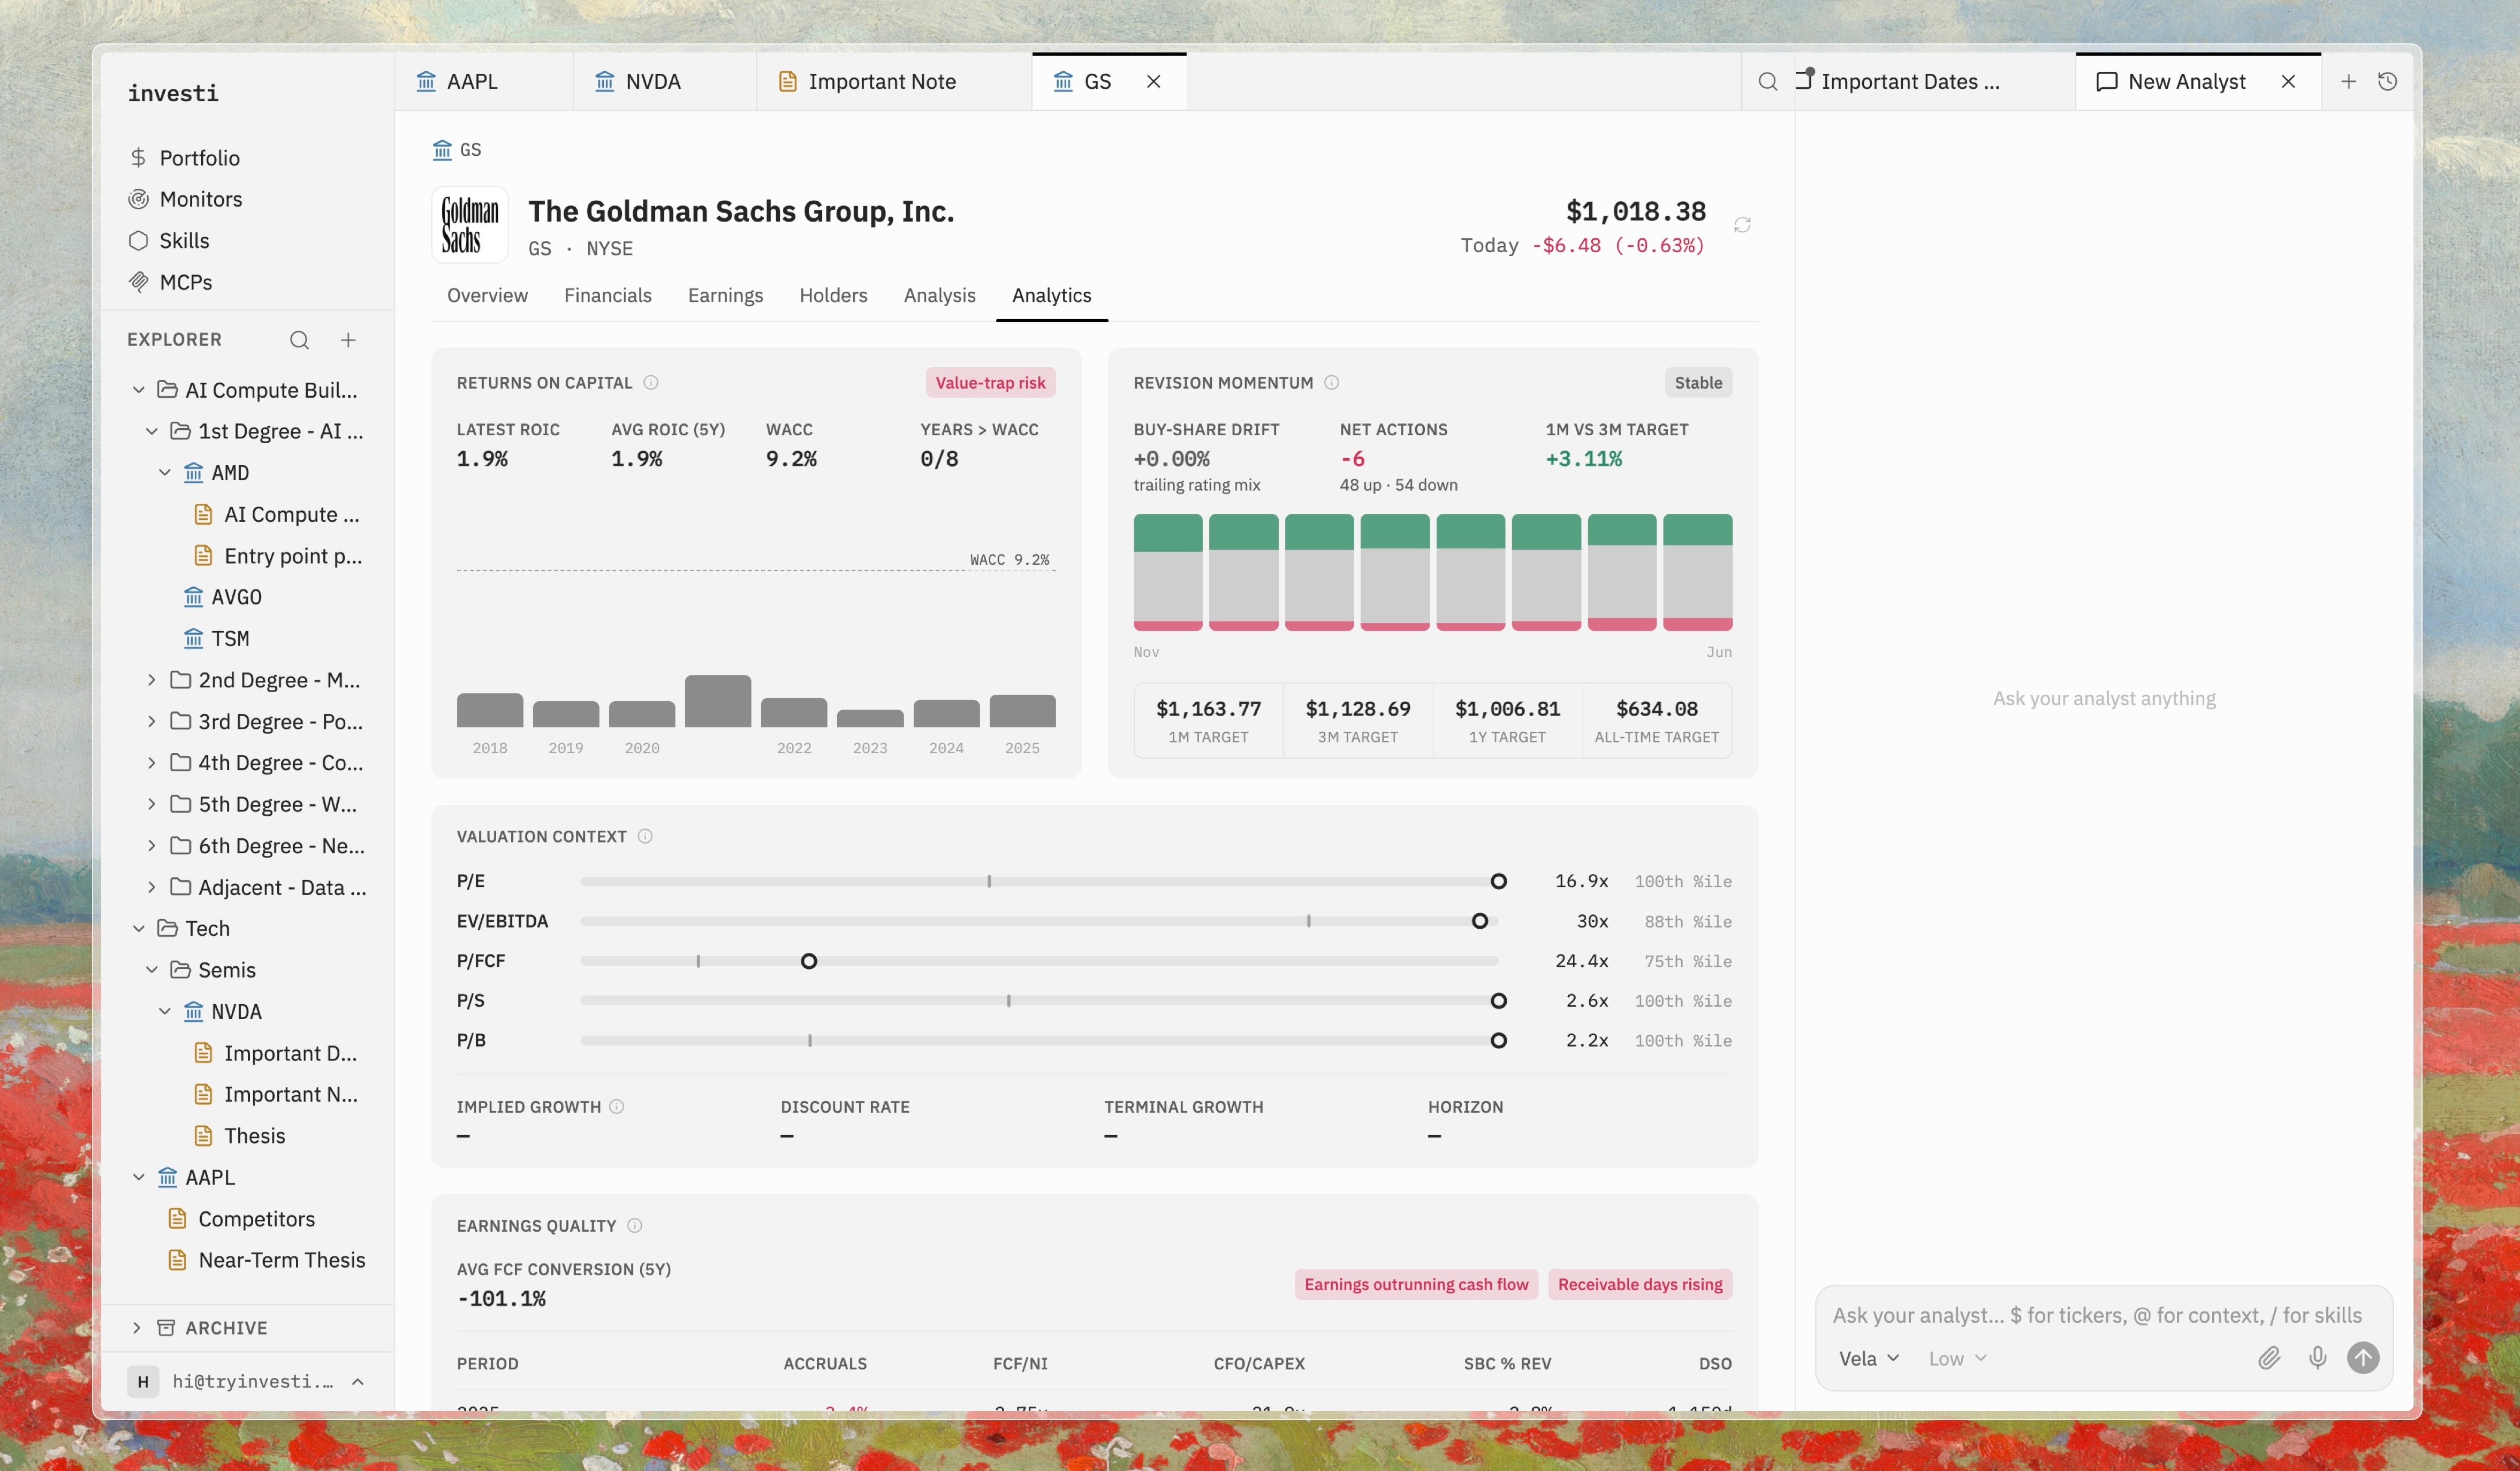
Task: Open a new tab with plus icon
Action: click(x=2349, y=82)
